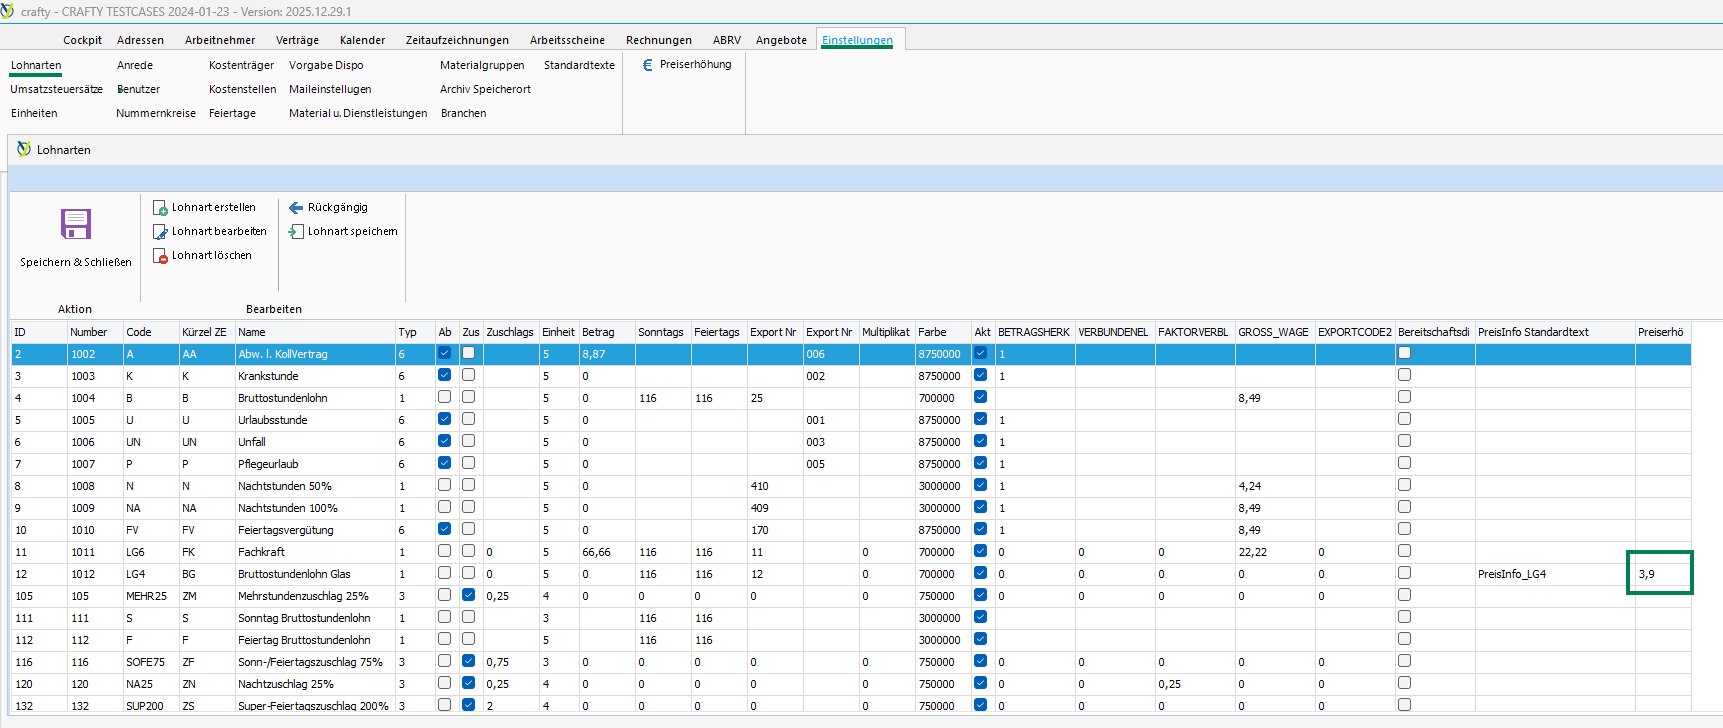Viewport: 1723px width, 728px height.
Task: Select the Urlaubsstunde table row
Action: click(273, 420)
